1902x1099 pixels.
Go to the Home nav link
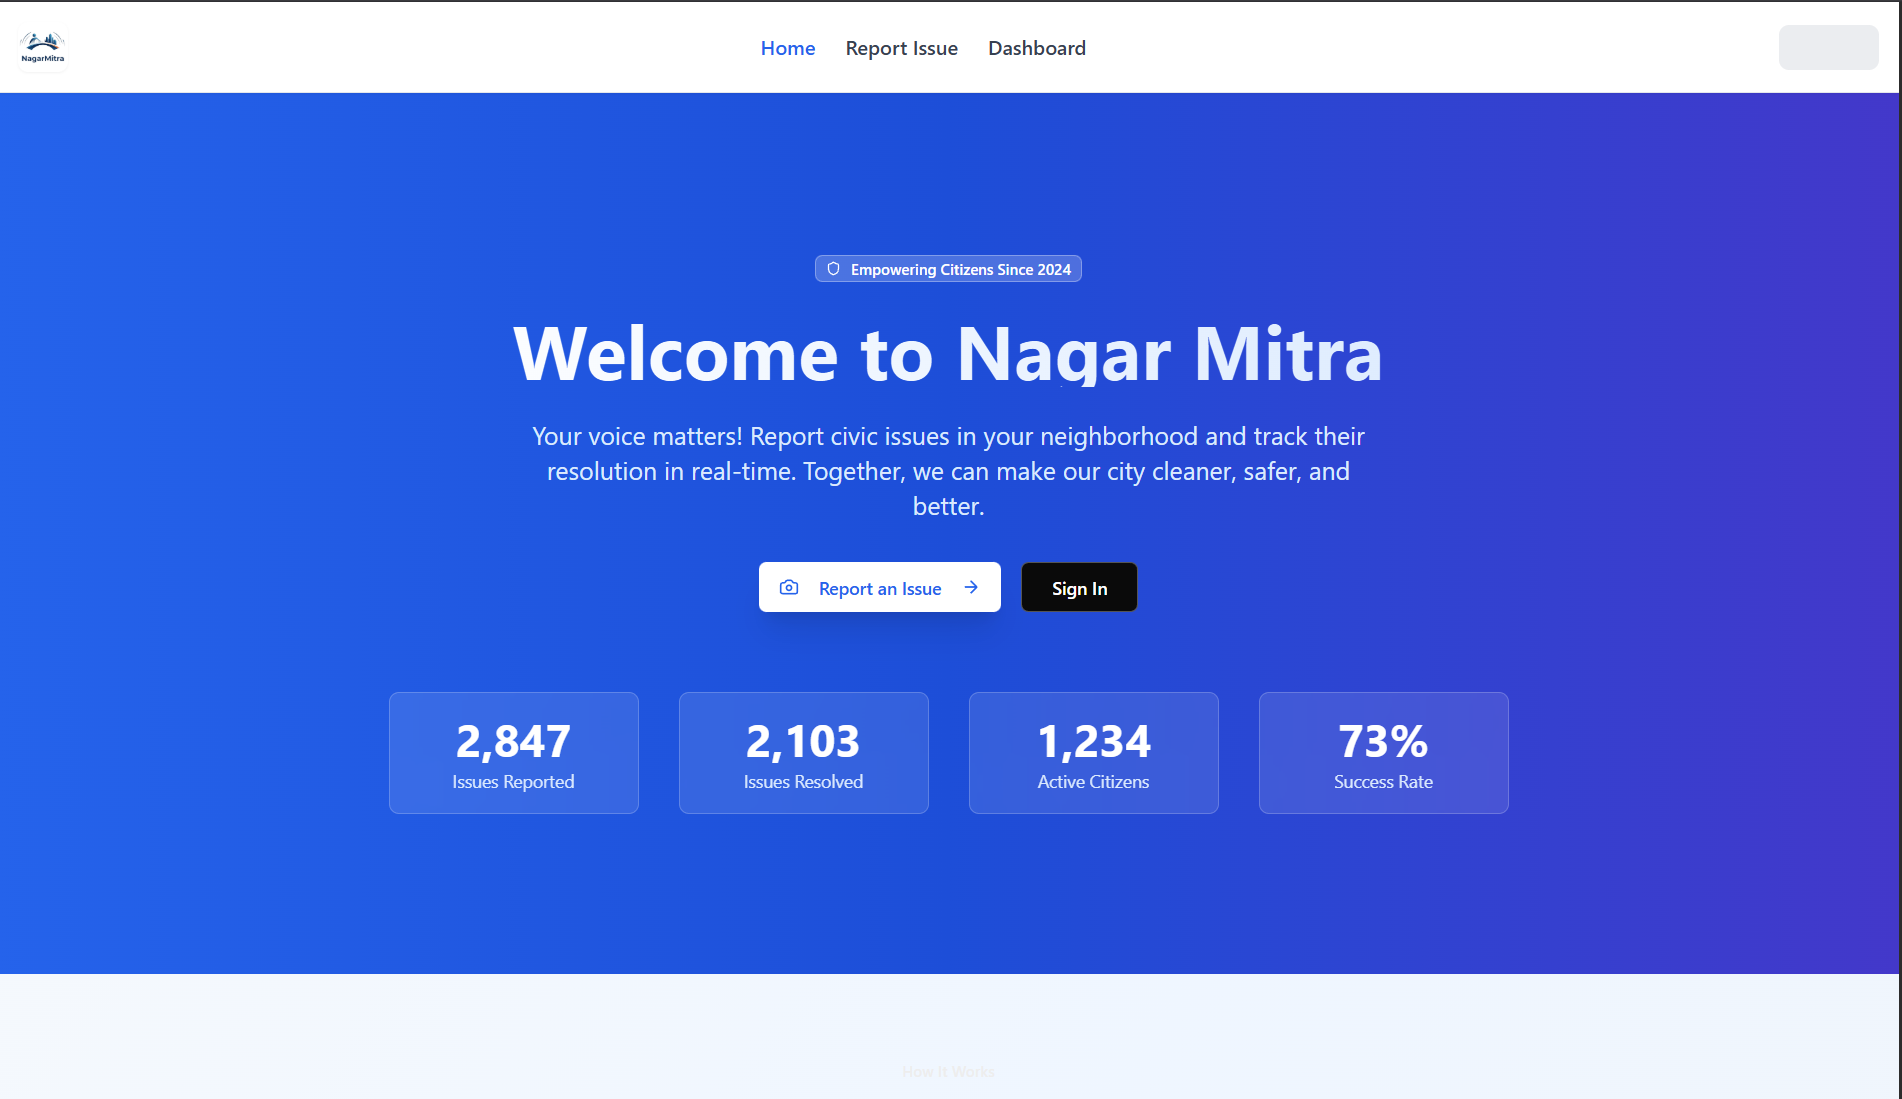click(787, 48)
